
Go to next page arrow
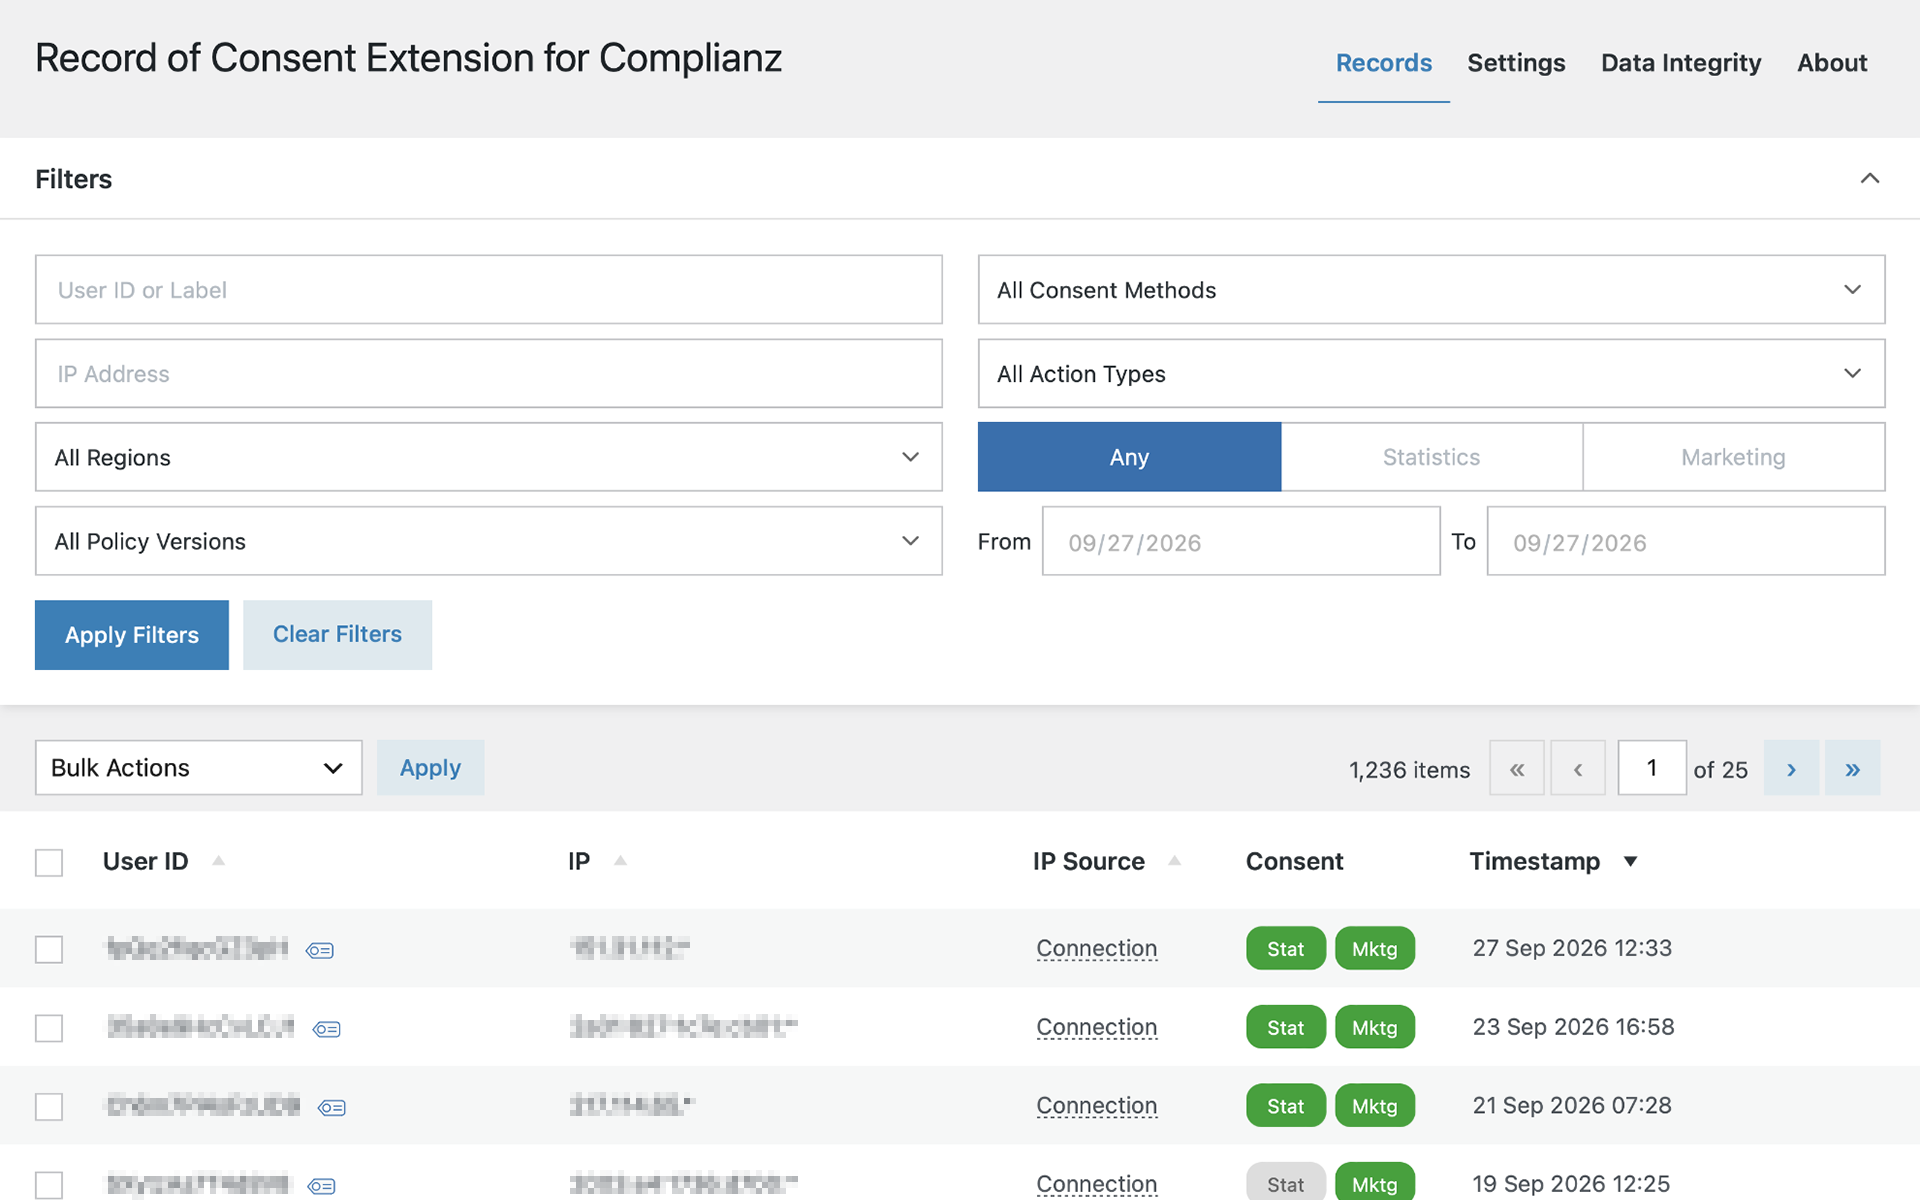[1791, 768]
